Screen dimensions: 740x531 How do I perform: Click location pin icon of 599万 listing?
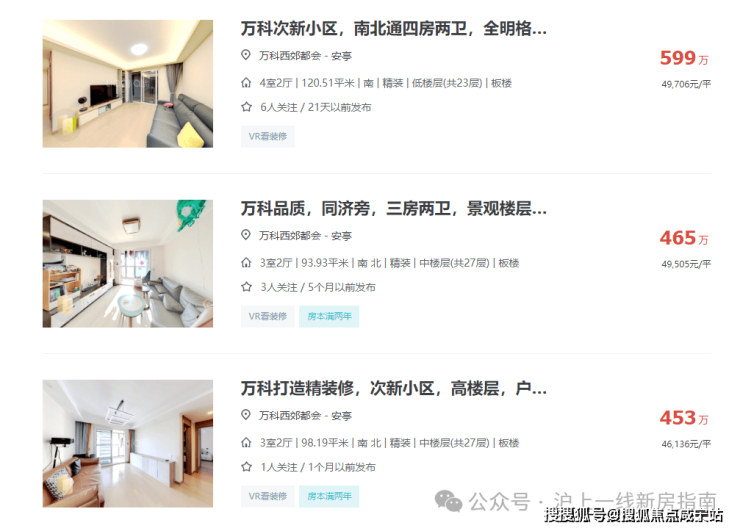pyautogui.click(x=245, y=55)
